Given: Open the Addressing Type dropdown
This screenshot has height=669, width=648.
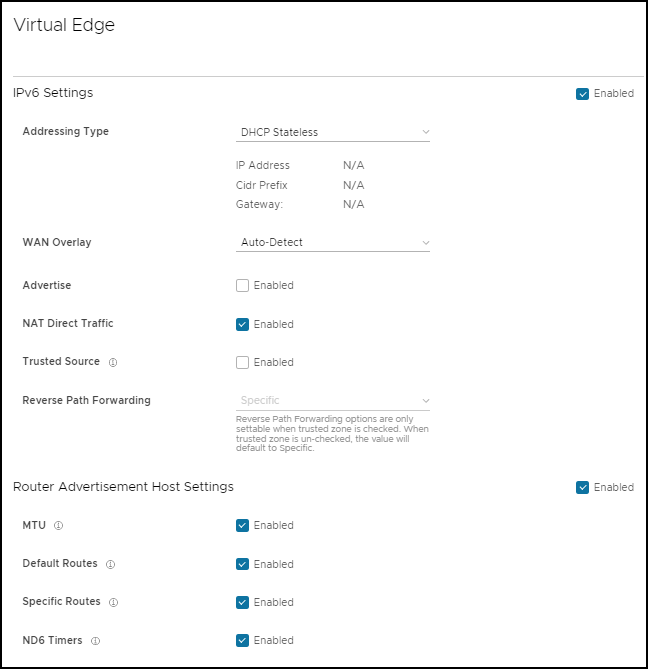Looking at the screenshot, I should pos(333,132).
